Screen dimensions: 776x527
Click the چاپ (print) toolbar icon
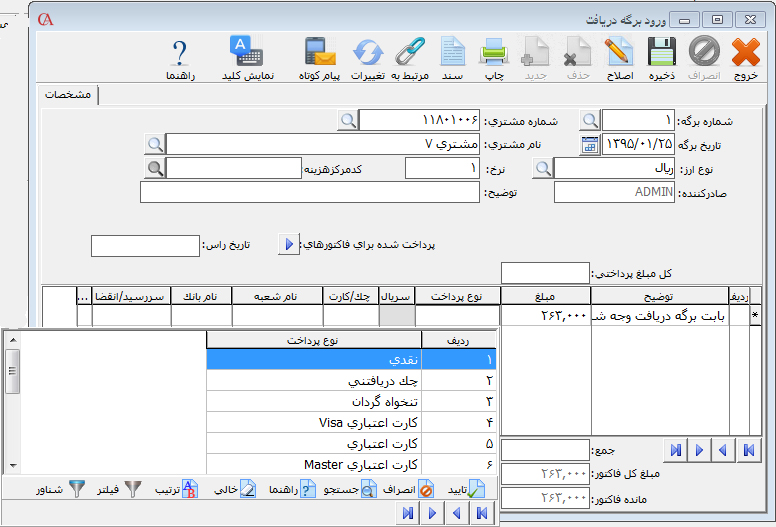[x=495, y=56]
